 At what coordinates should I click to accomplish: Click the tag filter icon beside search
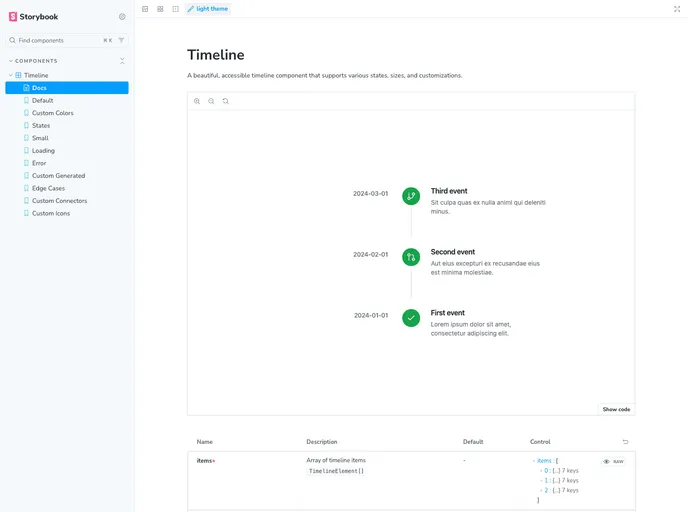[122, 40]
